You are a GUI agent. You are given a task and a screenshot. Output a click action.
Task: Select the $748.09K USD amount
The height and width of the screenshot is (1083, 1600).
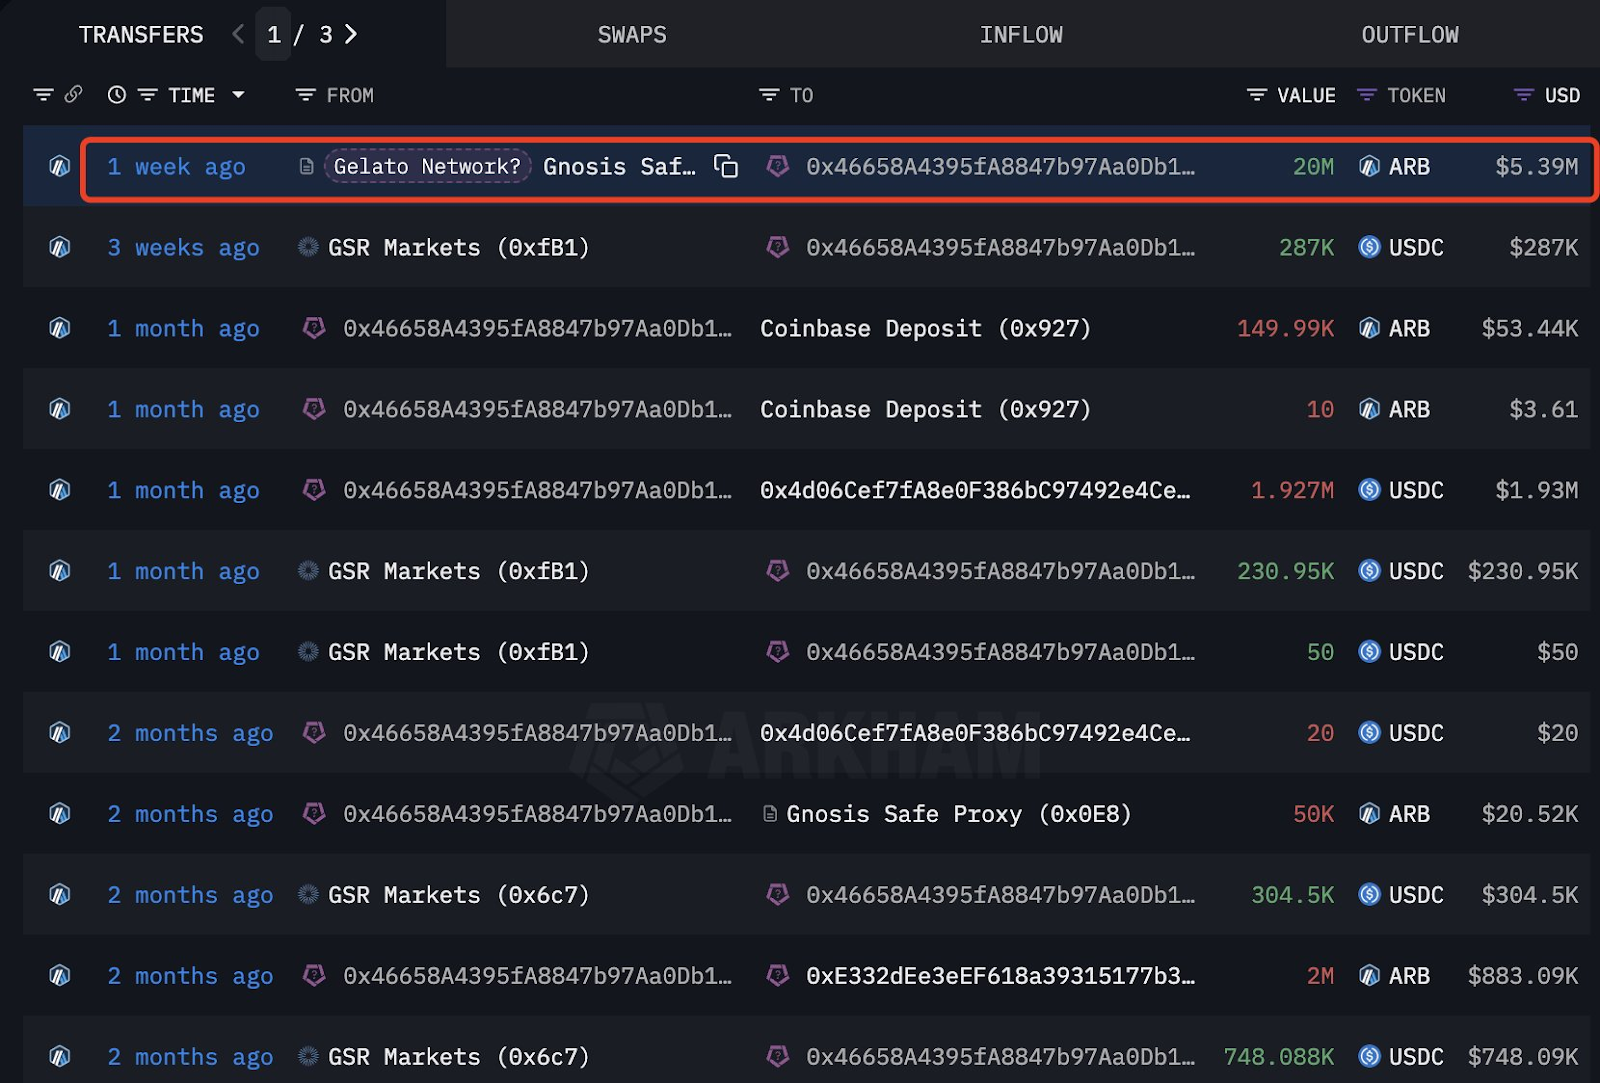tap(1523, 1058)
